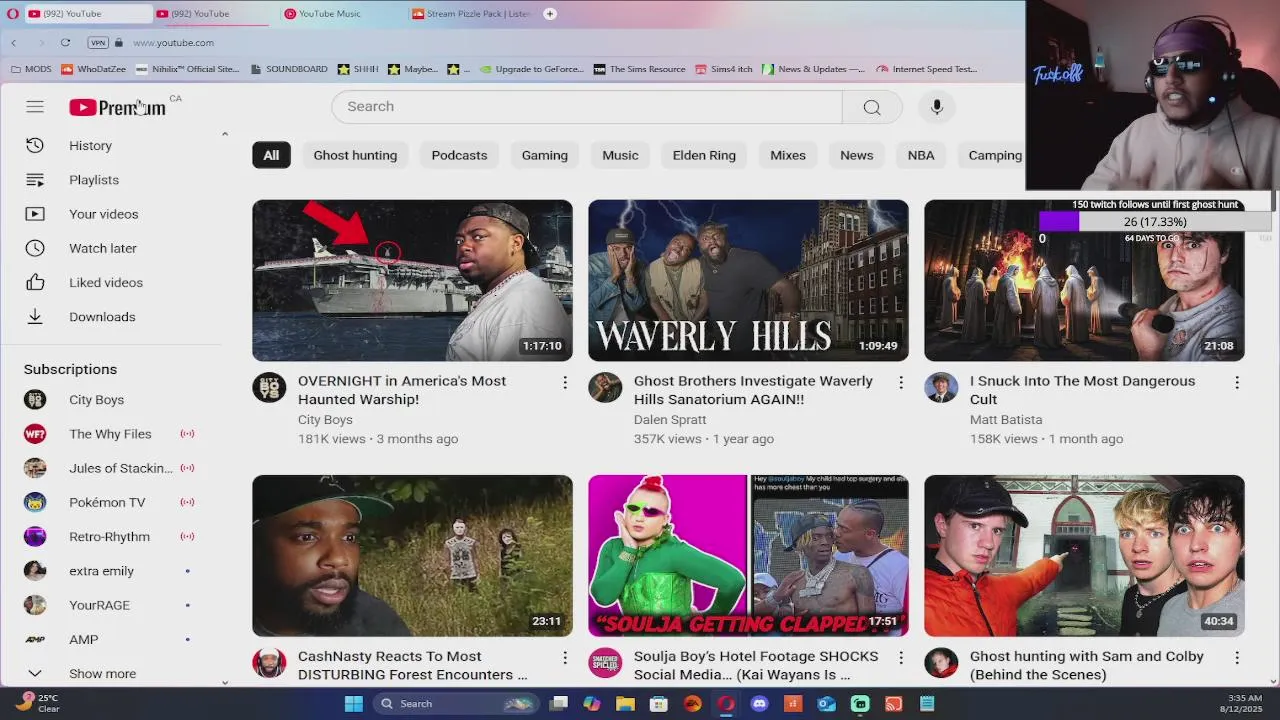Open options for the Most Dangerous Cult video
The height and width of the screenshot is (720, 1280).
(x=1237, y=383)
